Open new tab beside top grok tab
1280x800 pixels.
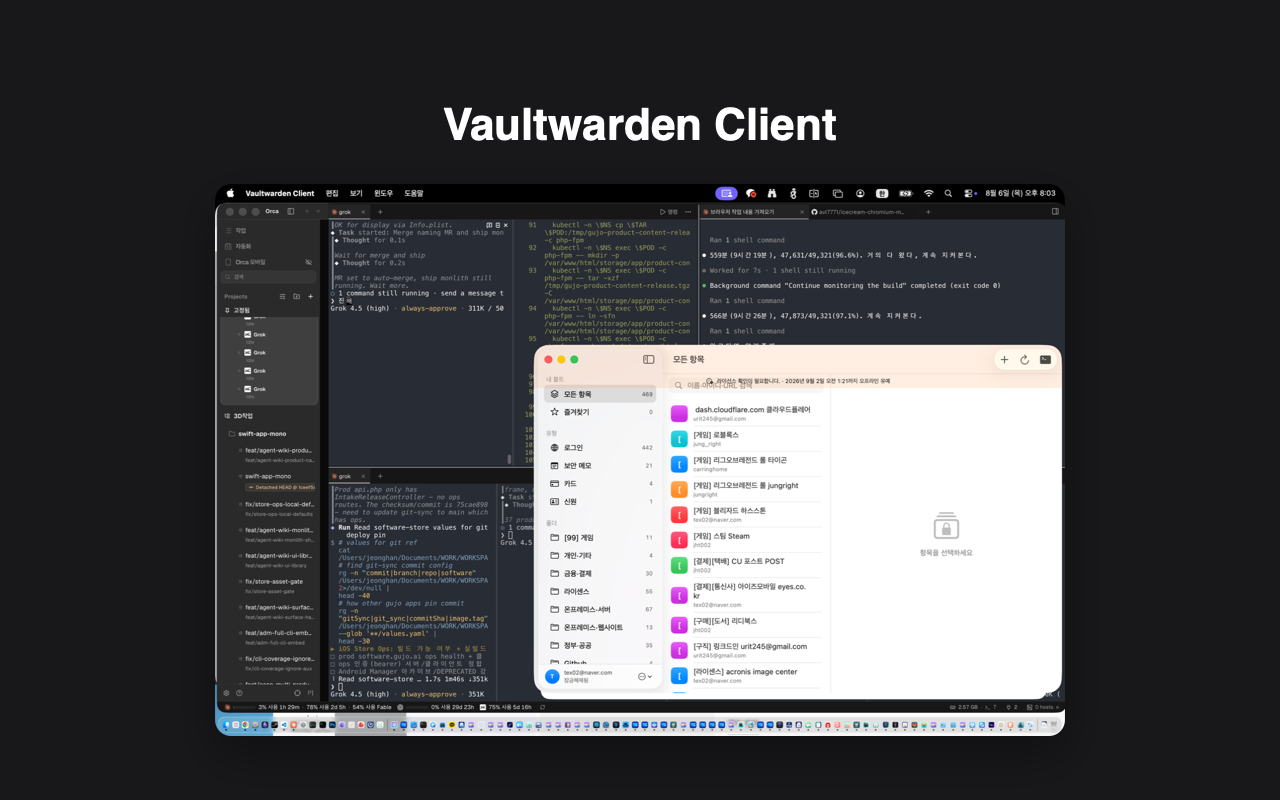point(380,212)
